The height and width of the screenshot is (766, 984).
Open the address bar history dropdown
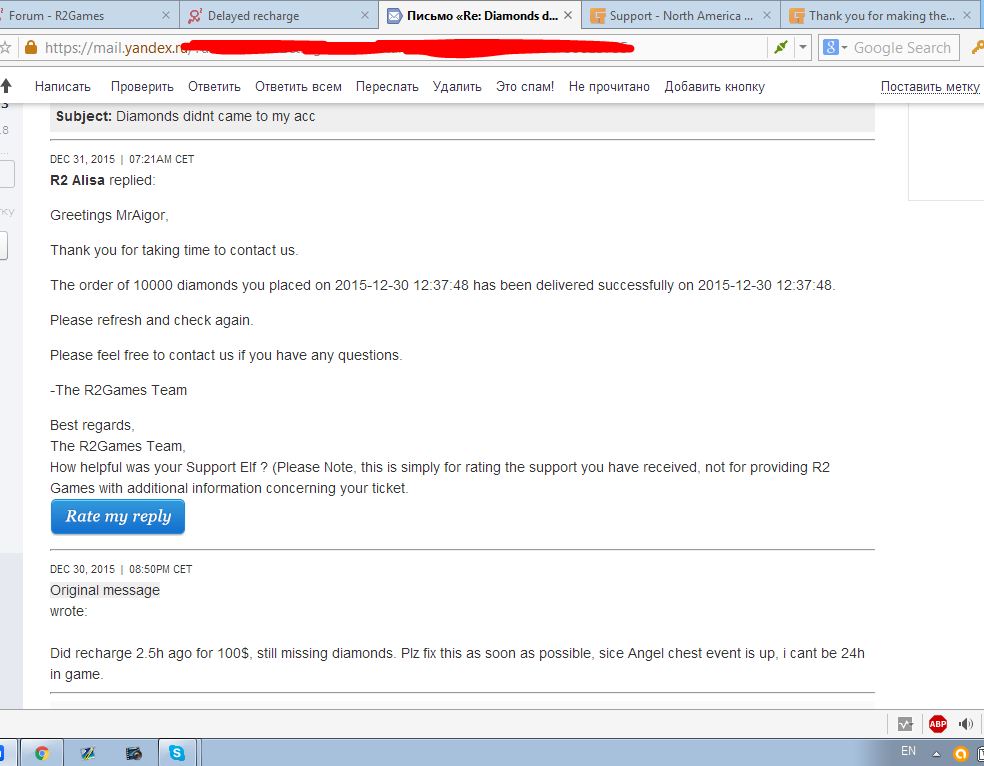803,48
